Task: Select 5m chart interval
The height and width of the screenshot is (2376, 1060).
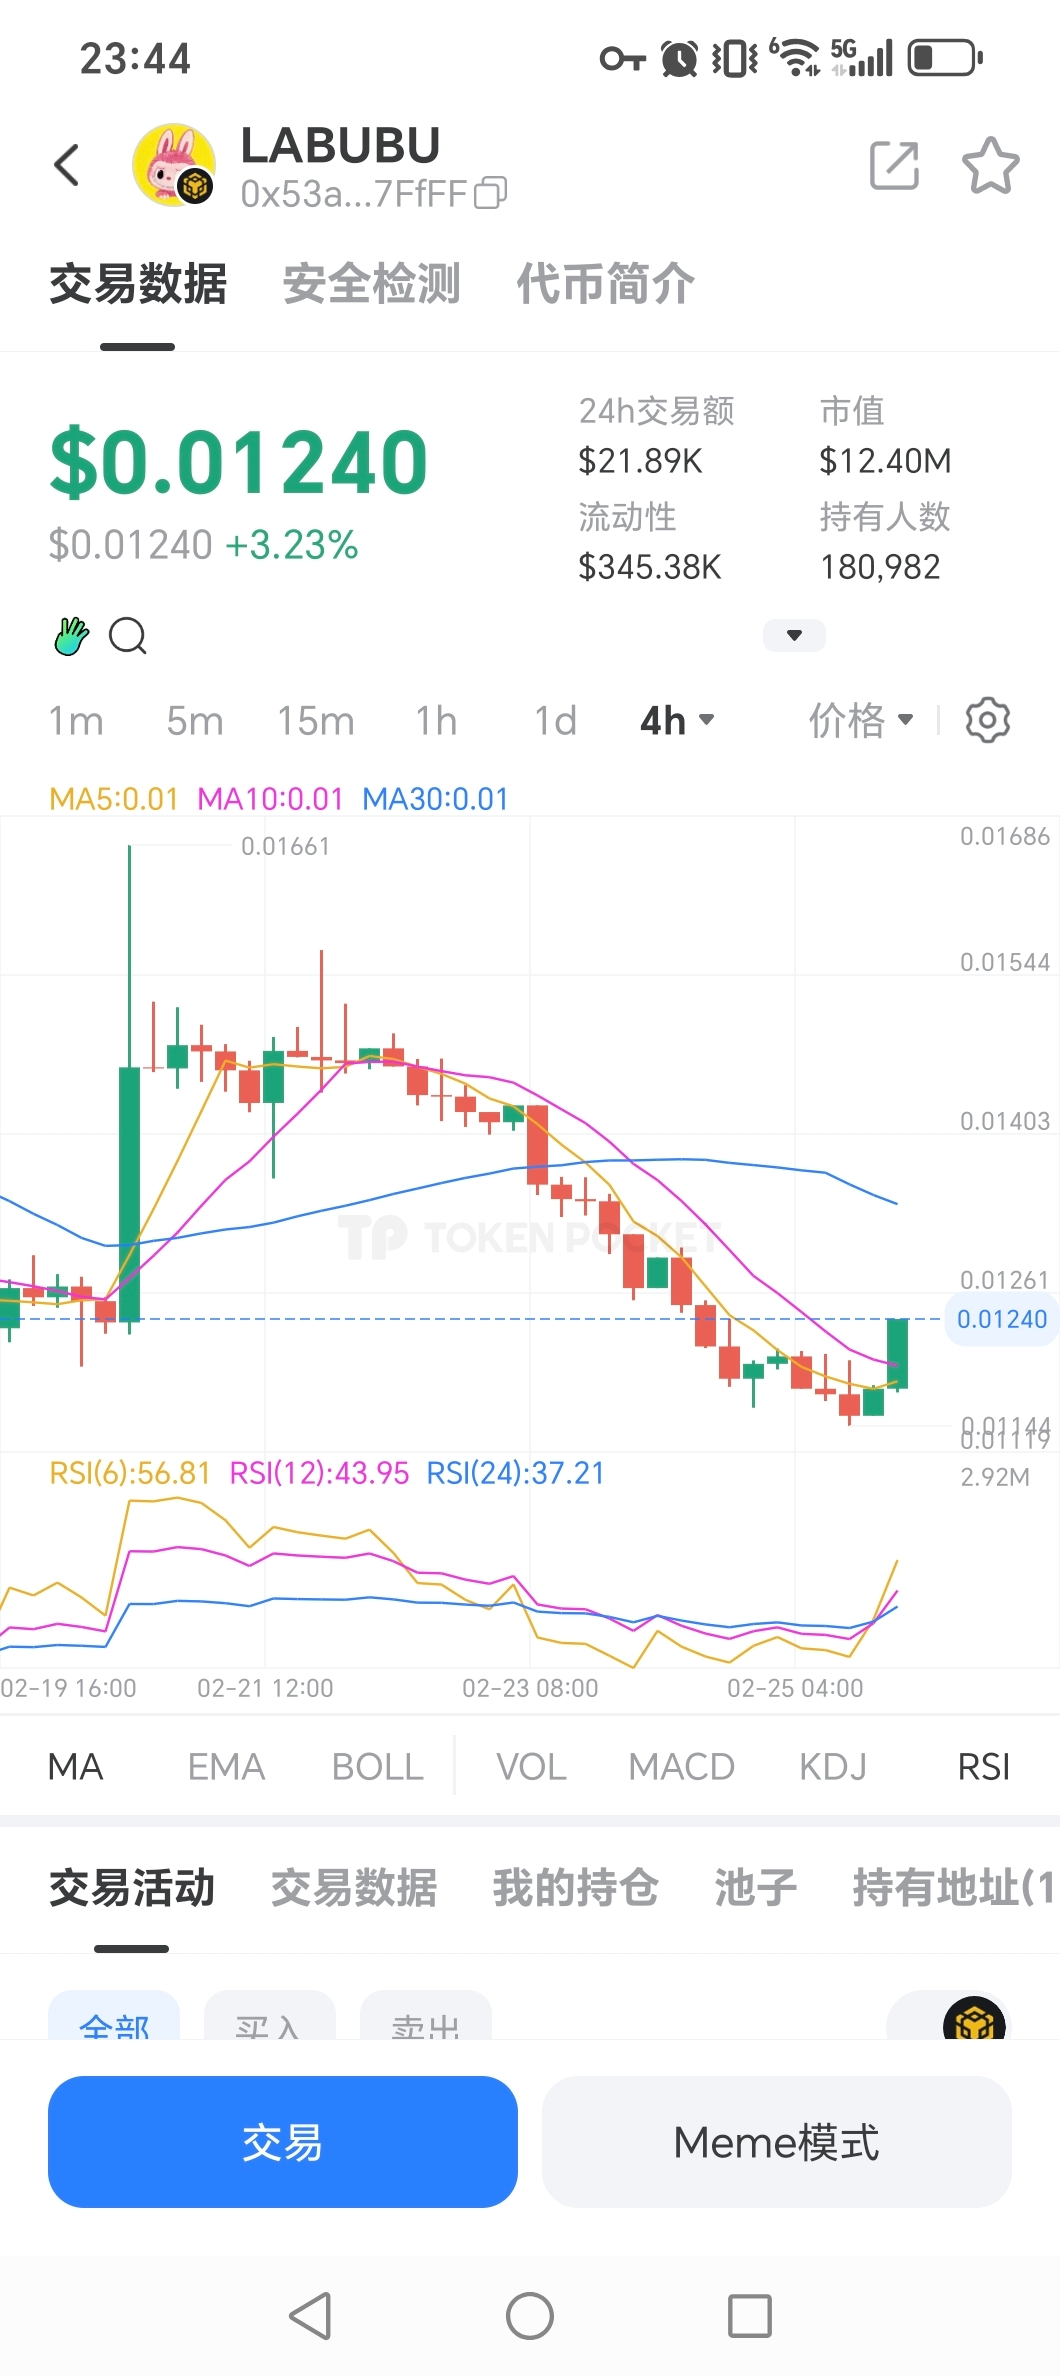Action: point(195,721)
